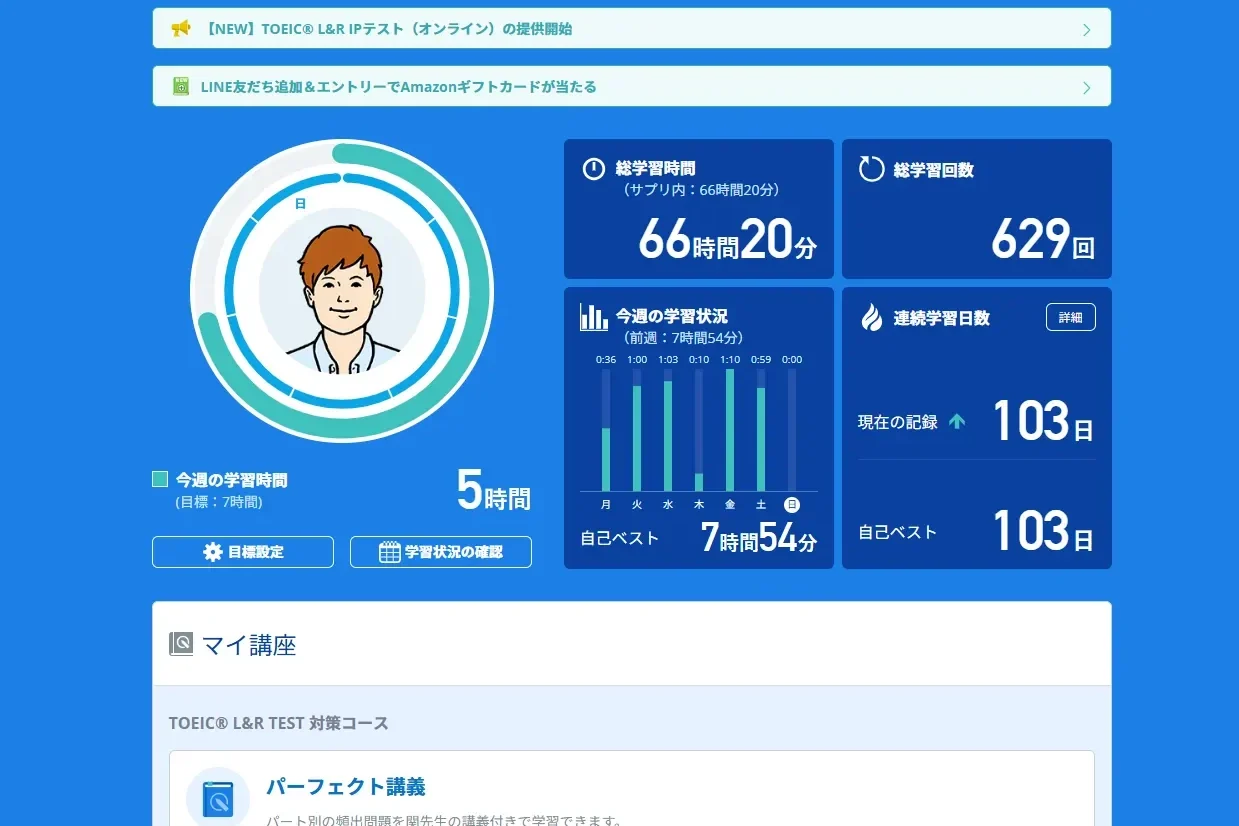The height and width of the screenshot is (826, 1239).
Task: Select the 金 Friday bar in chart
Action: pos(730,430)
